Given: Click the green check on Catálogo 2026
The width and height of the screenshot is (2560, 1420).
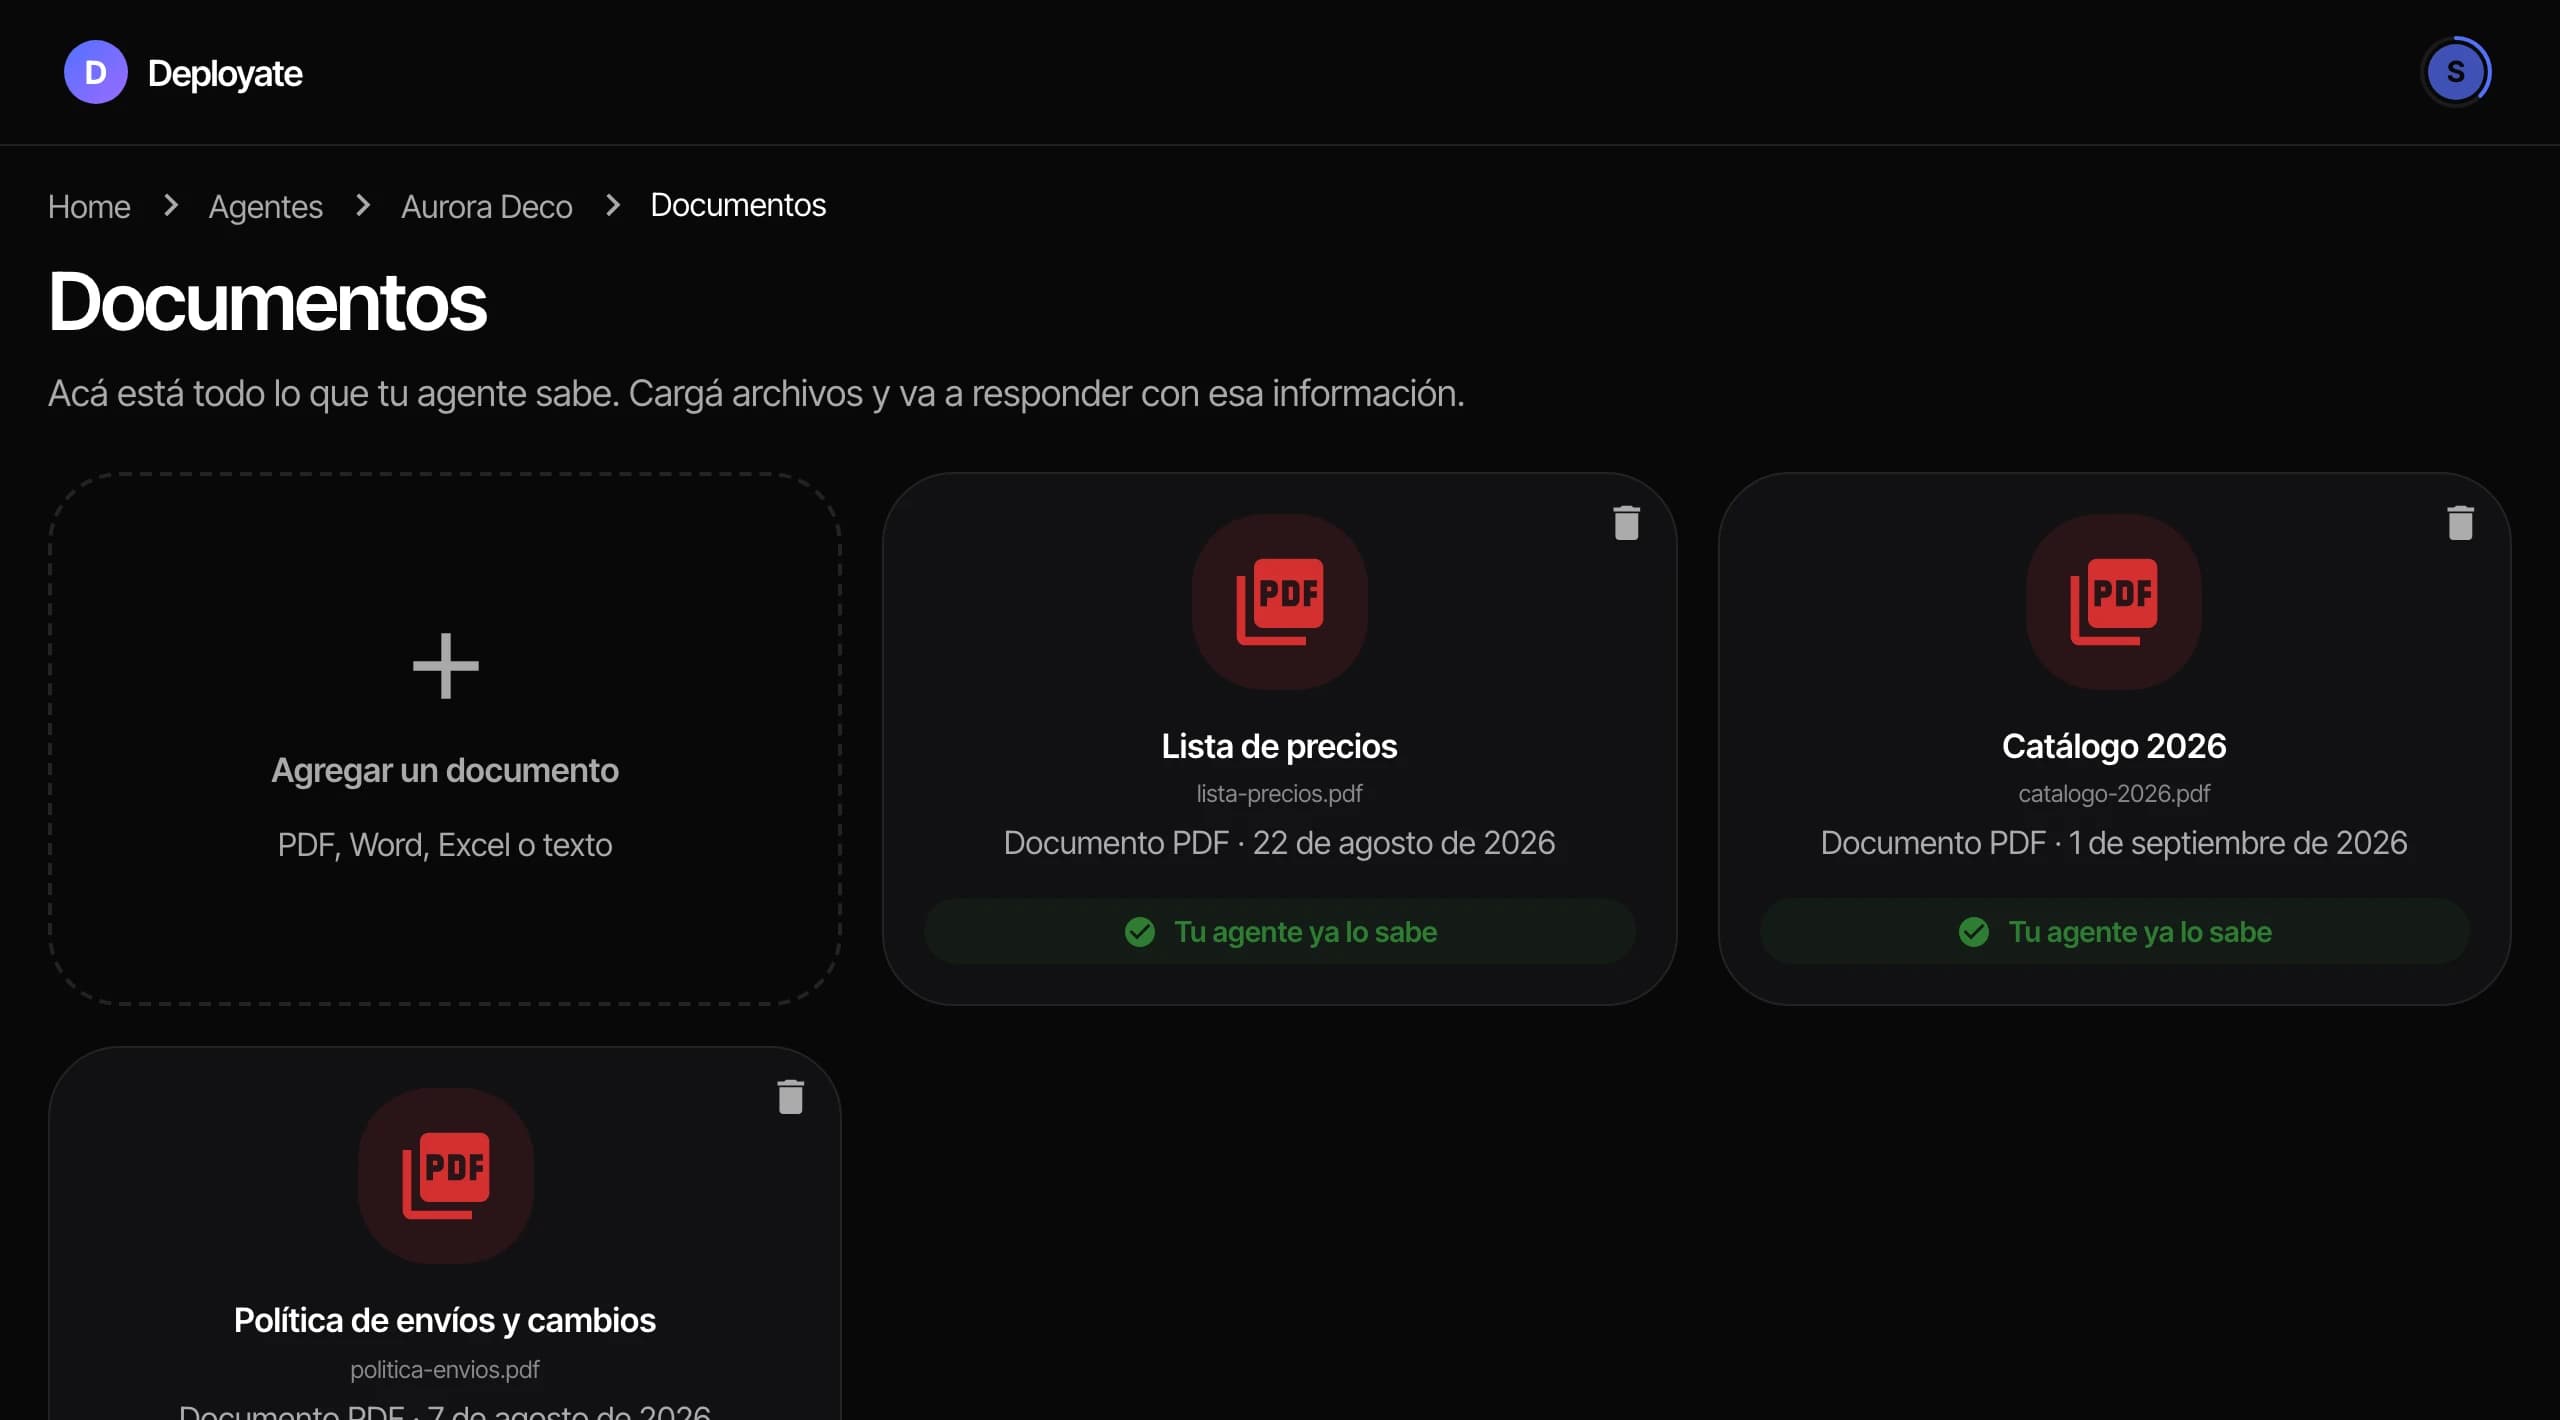Looking at the screenshot, I should click(1973, 932).
